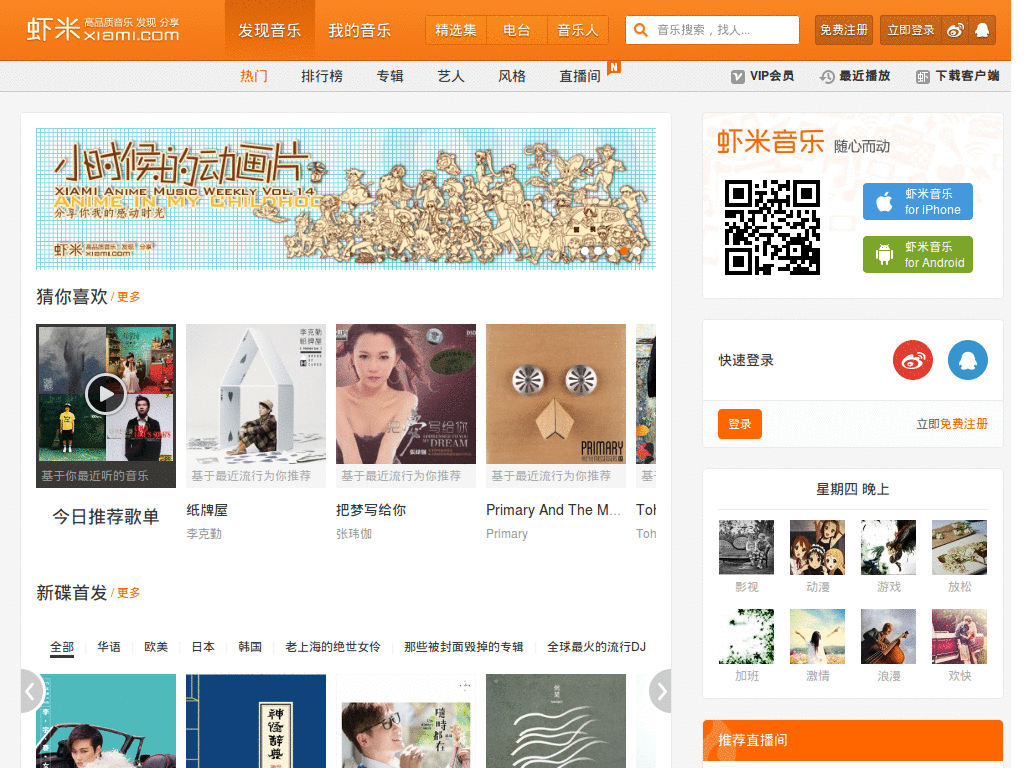Viewport: 1024px width, 768px height.
Task: Log in with the blue QQ quick login icon
Action: coord(967,360)
